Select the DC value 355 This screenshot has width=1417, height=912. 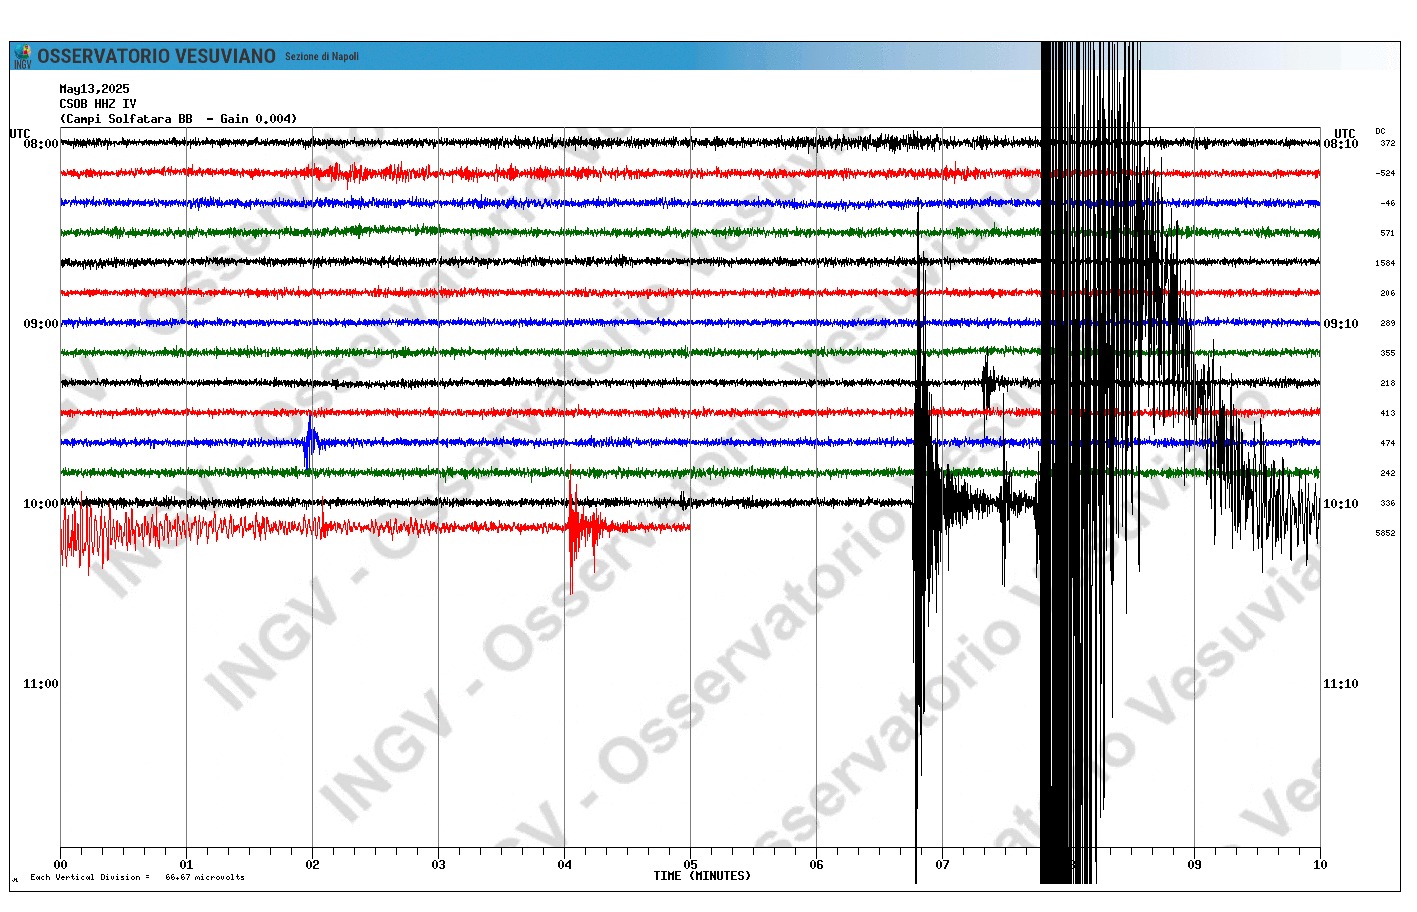click(1388, 353)
